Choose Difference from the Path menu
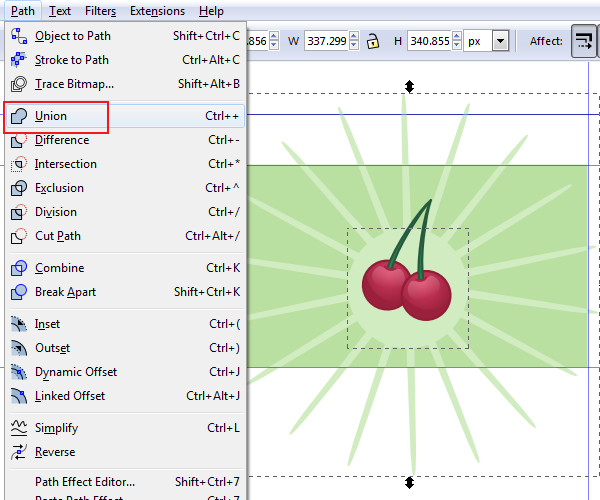The image size is (600, 500). tap(126, 140)
